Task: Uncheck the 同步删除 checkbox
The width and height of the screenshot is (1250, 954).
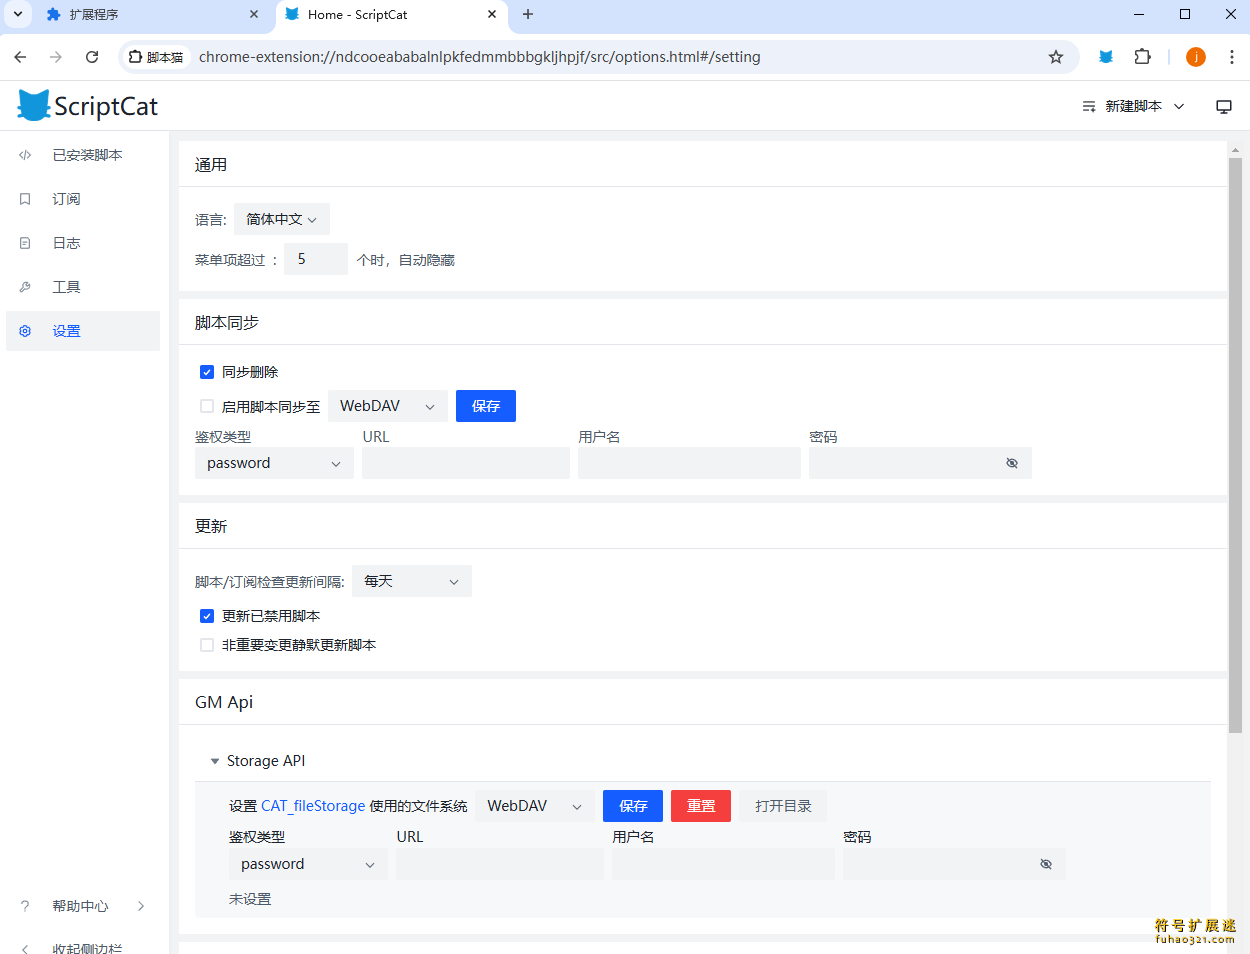Action: tap(207, 372)
